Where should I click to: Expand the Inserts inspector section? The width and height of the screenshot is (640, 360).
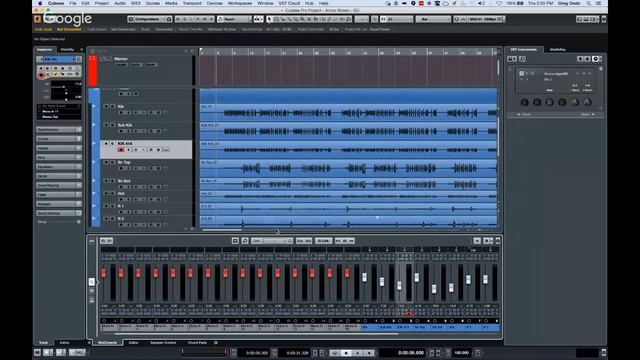59,148
